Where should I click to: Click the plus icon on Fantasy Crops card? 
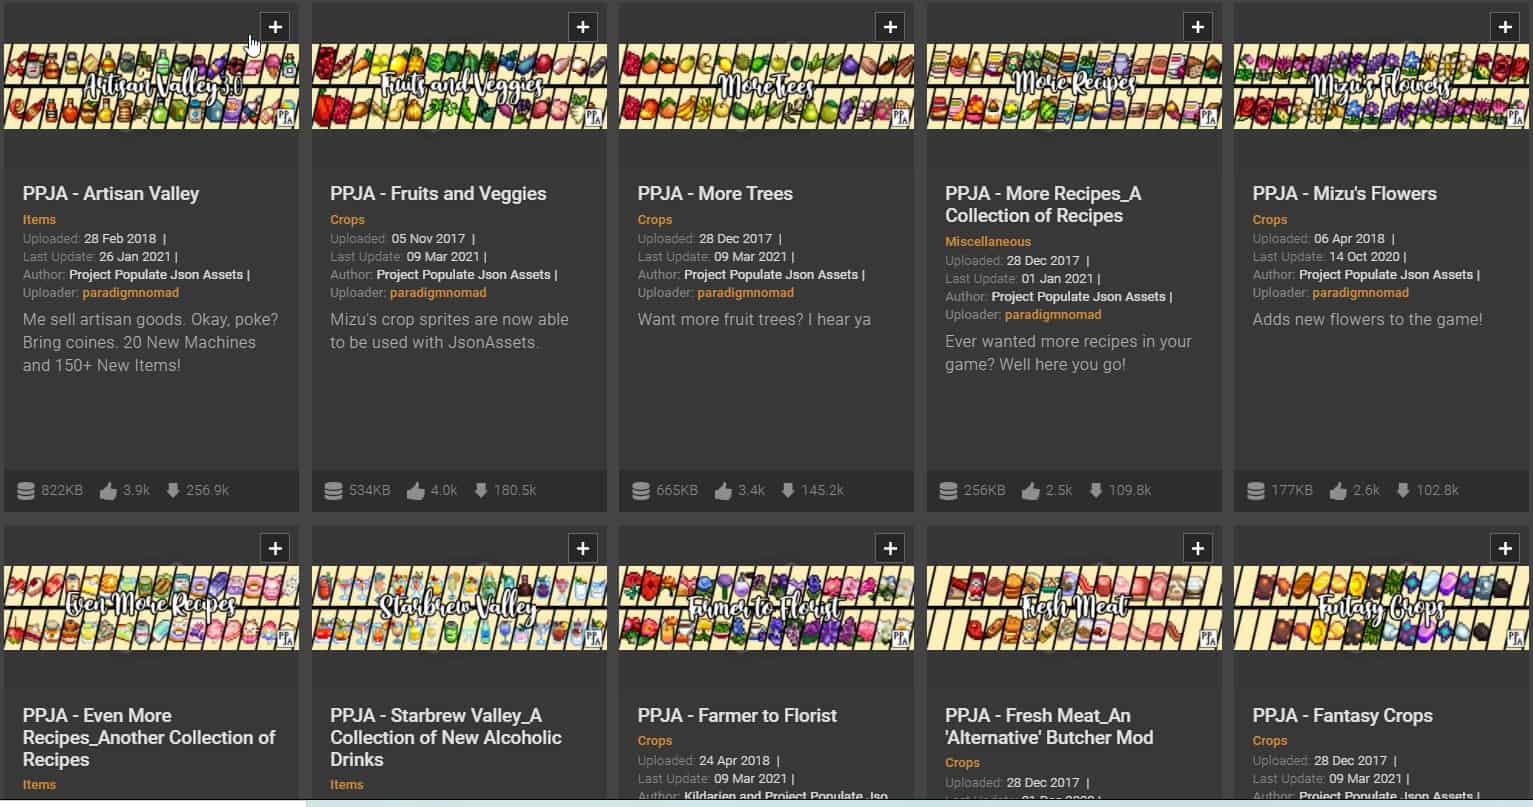tap(1505, 548)
